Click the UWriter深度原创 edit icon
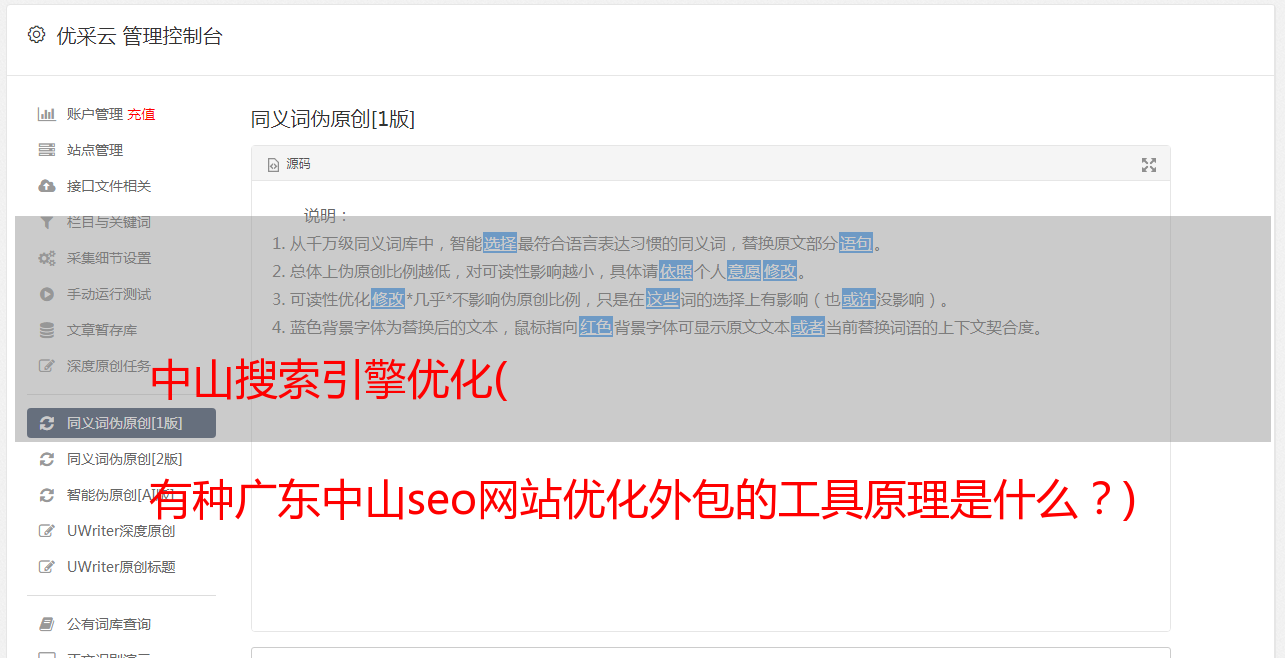This screenshot has height=658, width=1285. 46,531
